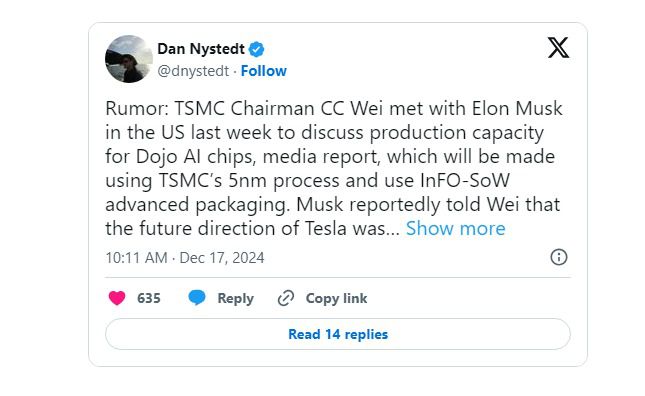The height and width of the screenshot is (396, 645).
Task: Open the Dan Nystedt display name
Action: 201,49
